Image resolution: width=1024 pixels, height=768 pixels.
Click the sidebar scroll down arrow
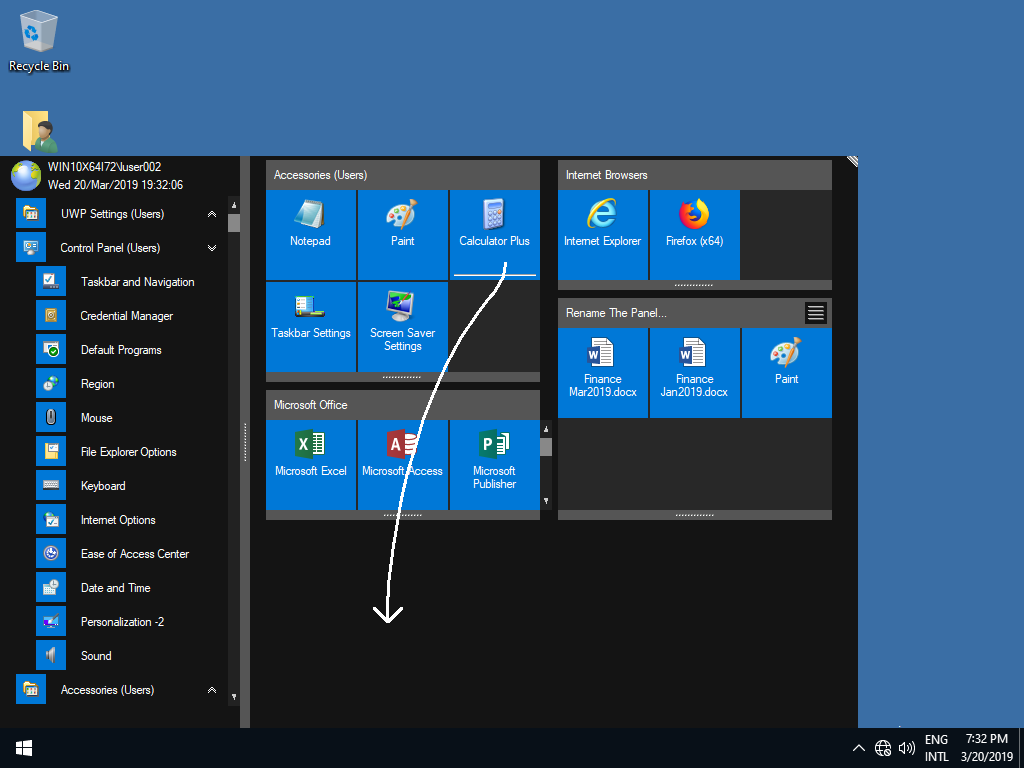pyautogui.click(x=234, y=697)
